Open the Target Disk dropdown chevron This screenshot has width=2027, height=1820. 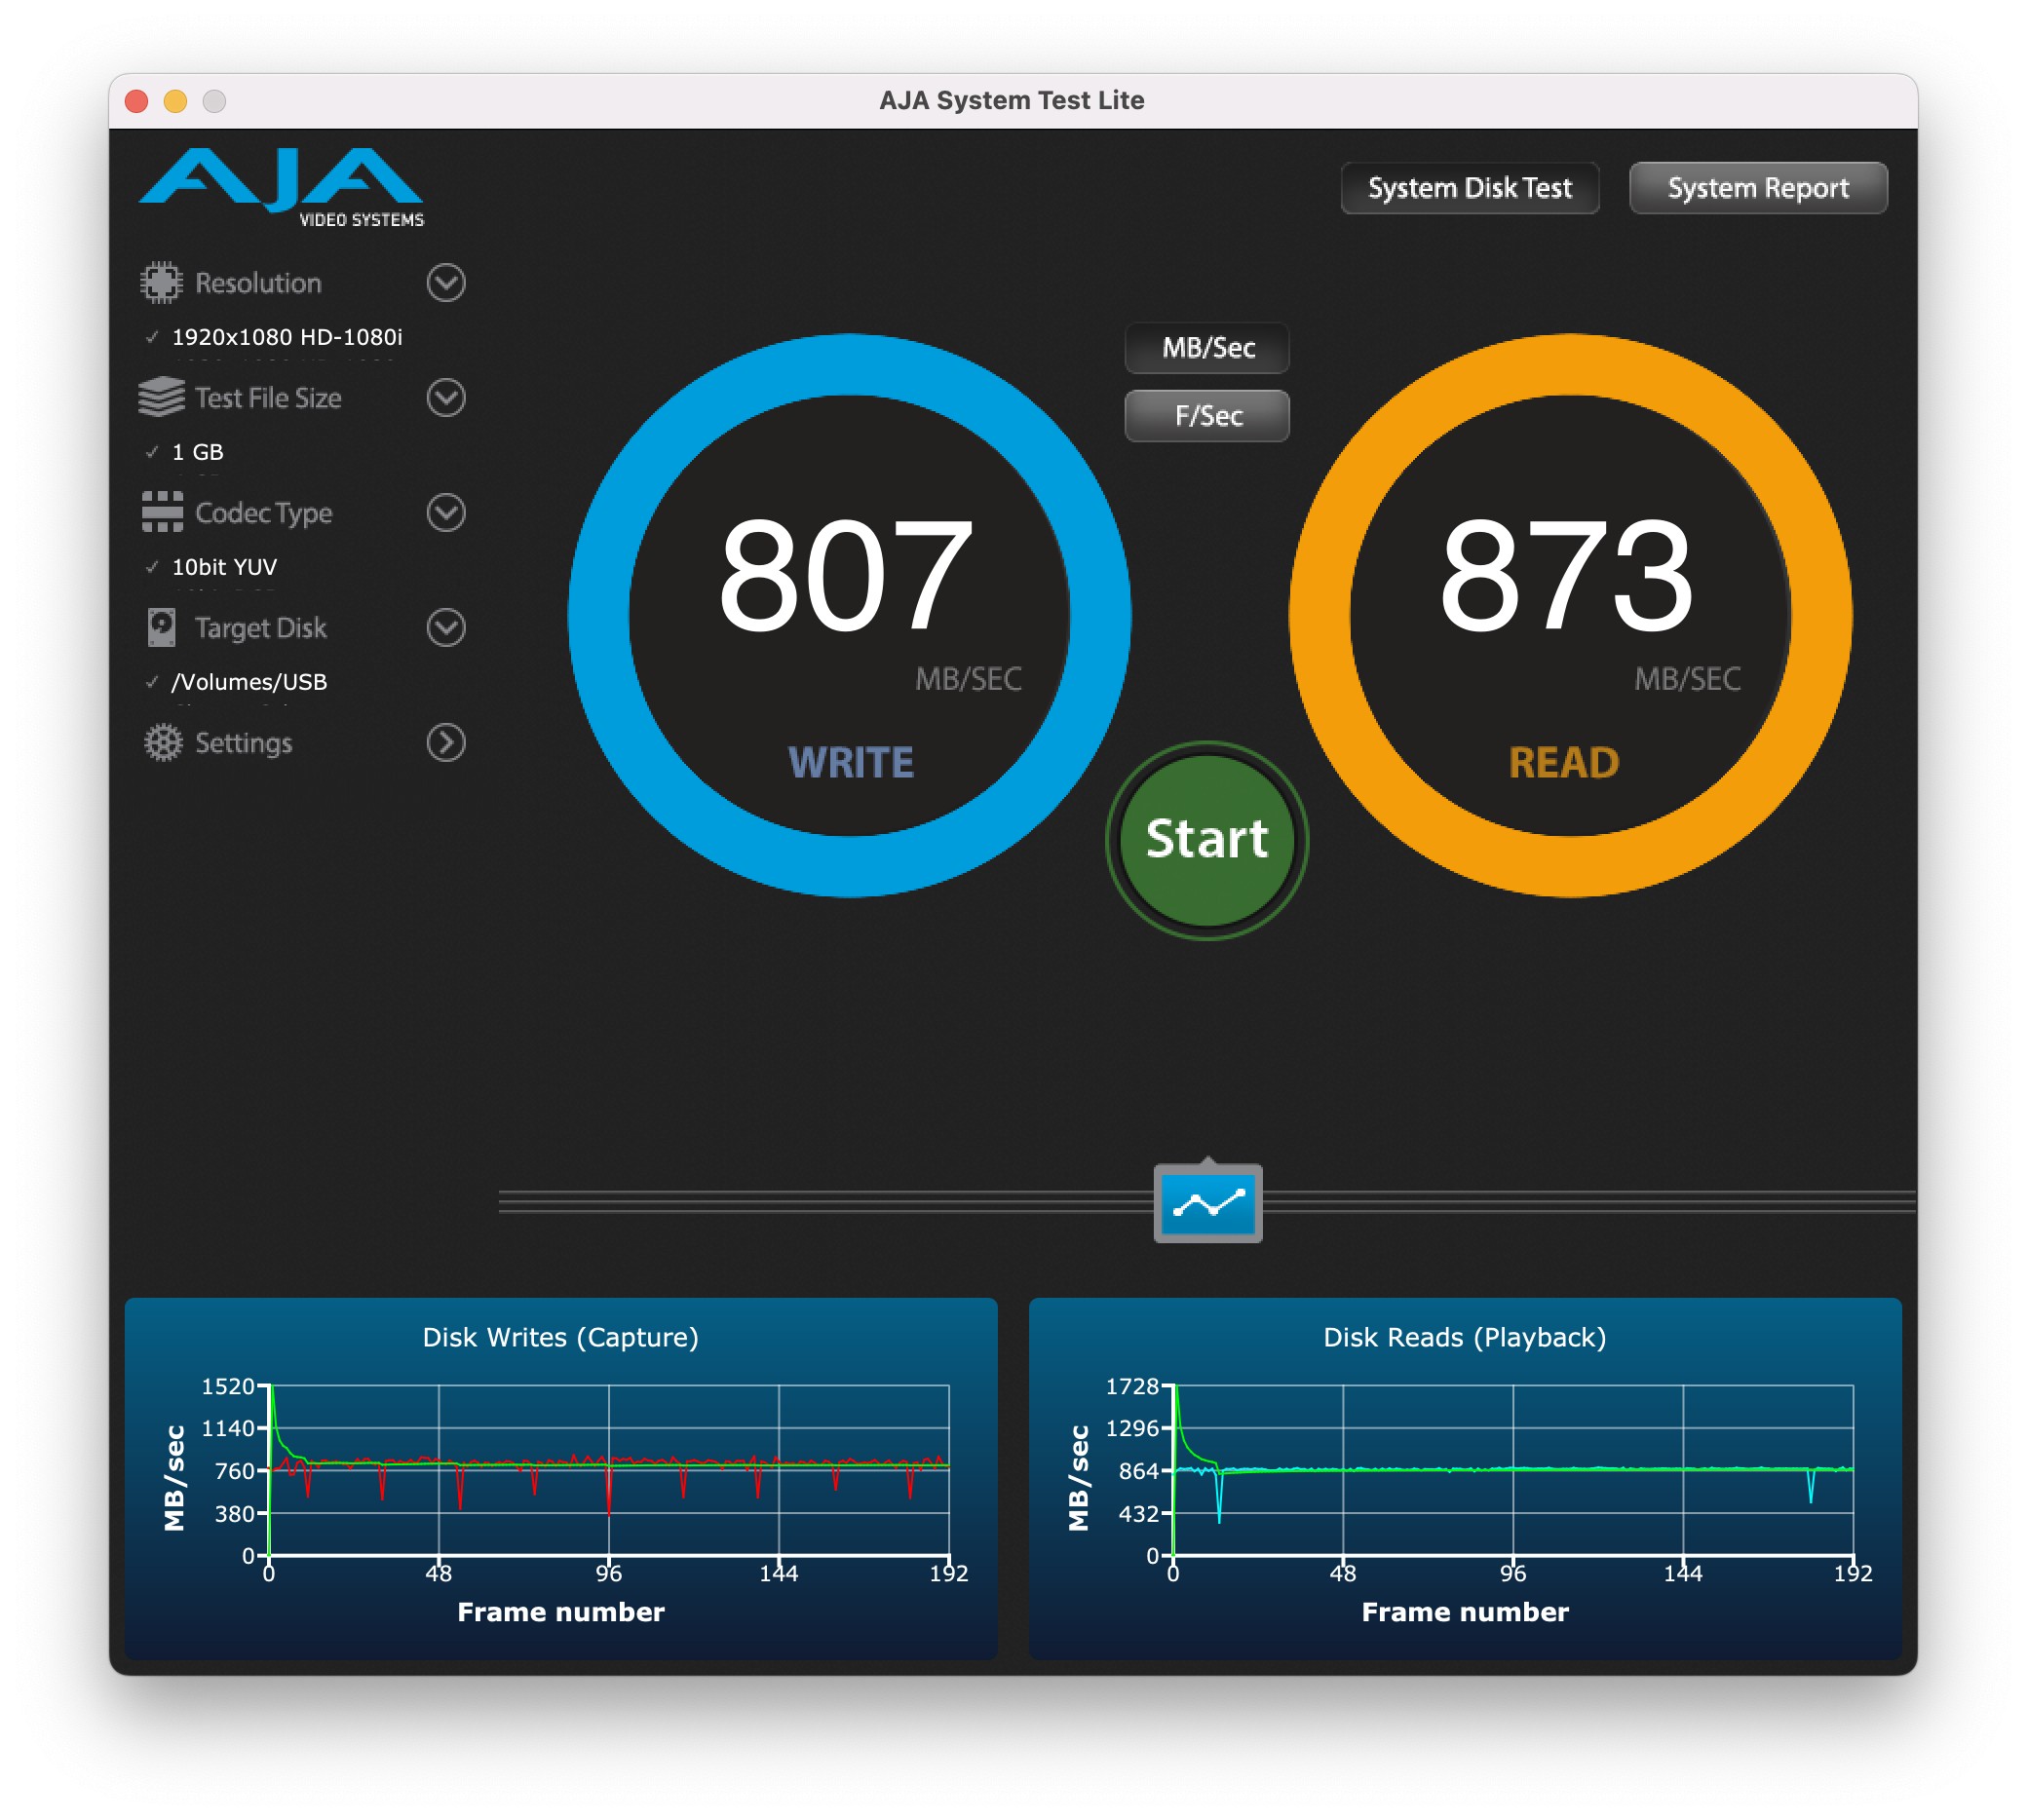click(446, 628)
